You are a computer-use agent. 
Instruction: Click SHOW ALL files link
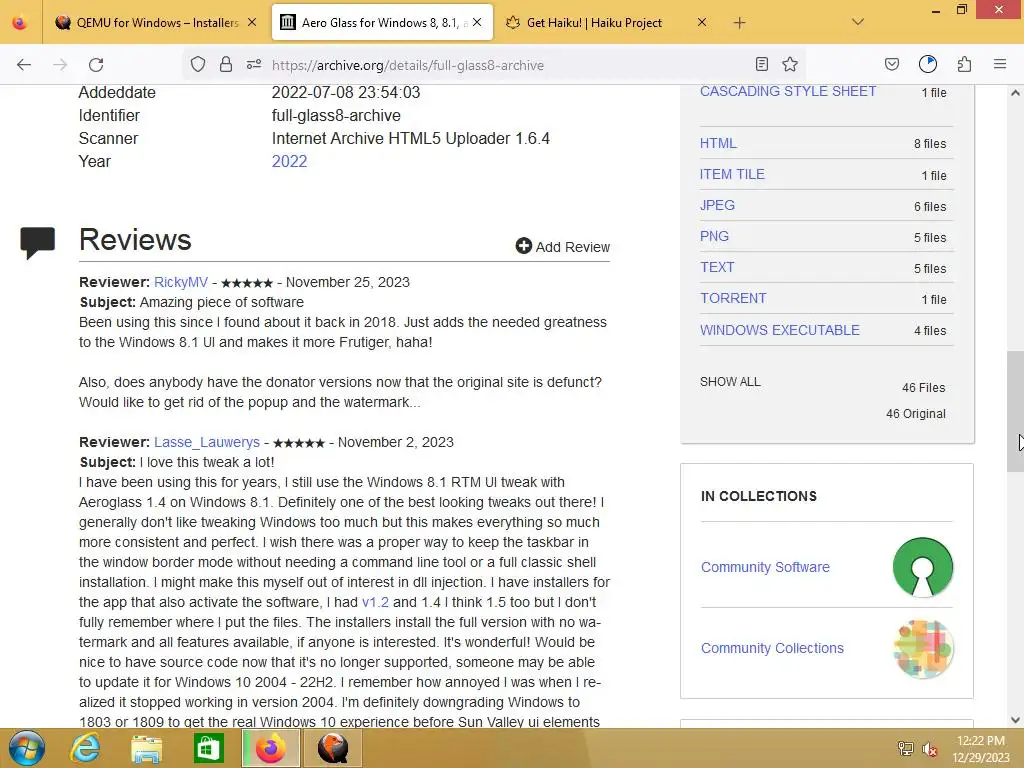[730, 382]
